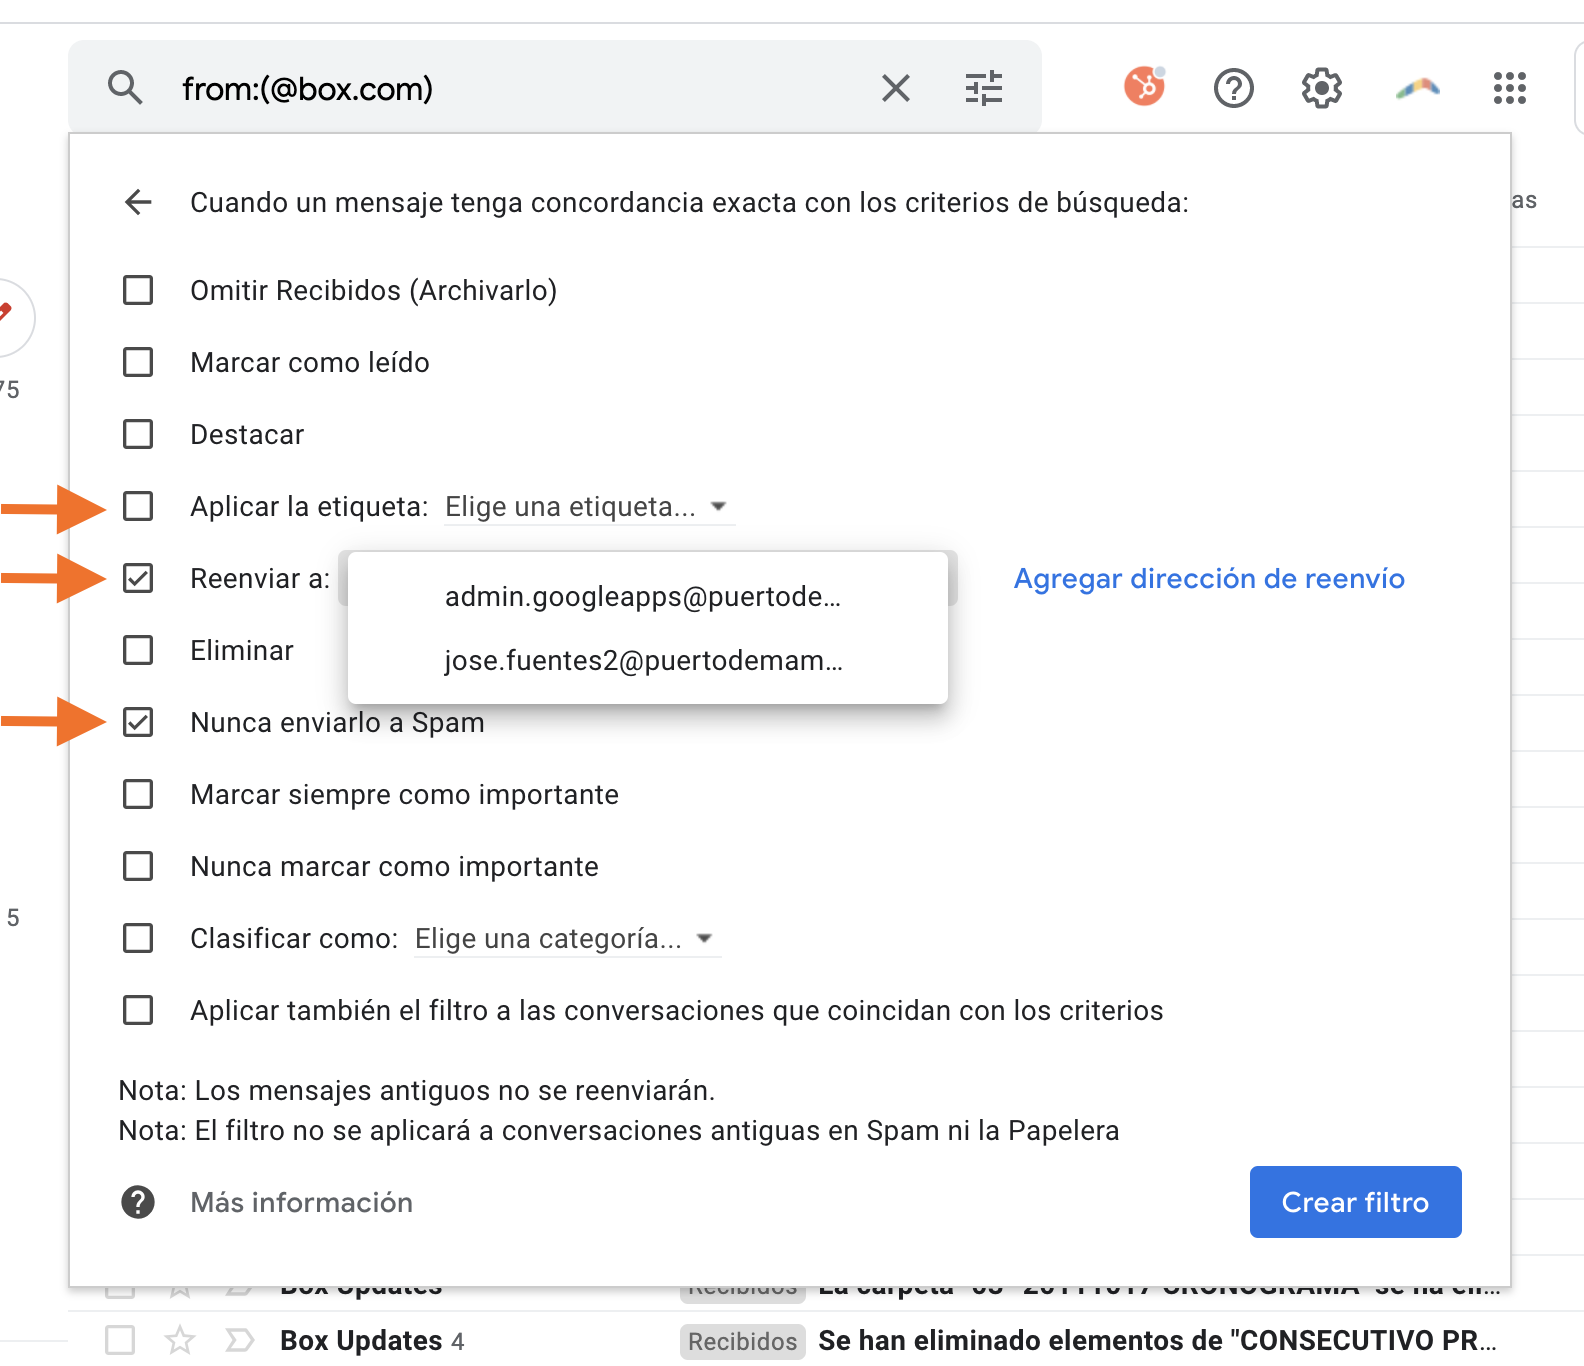Open the Google apps grid
This screenshot has height=1366, width=1584.
(x=1509, y=88)
